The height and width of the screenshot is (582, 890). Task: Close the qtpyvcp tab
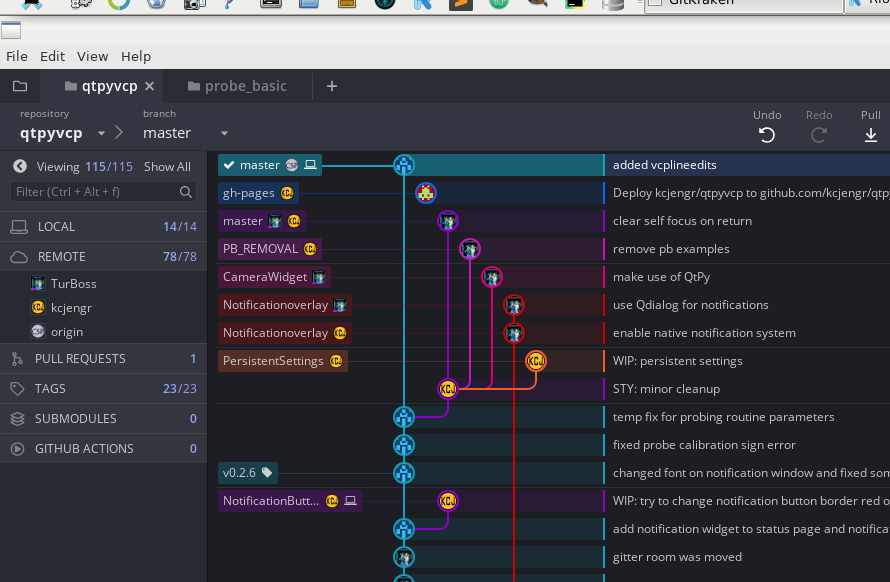pos(149,86)
